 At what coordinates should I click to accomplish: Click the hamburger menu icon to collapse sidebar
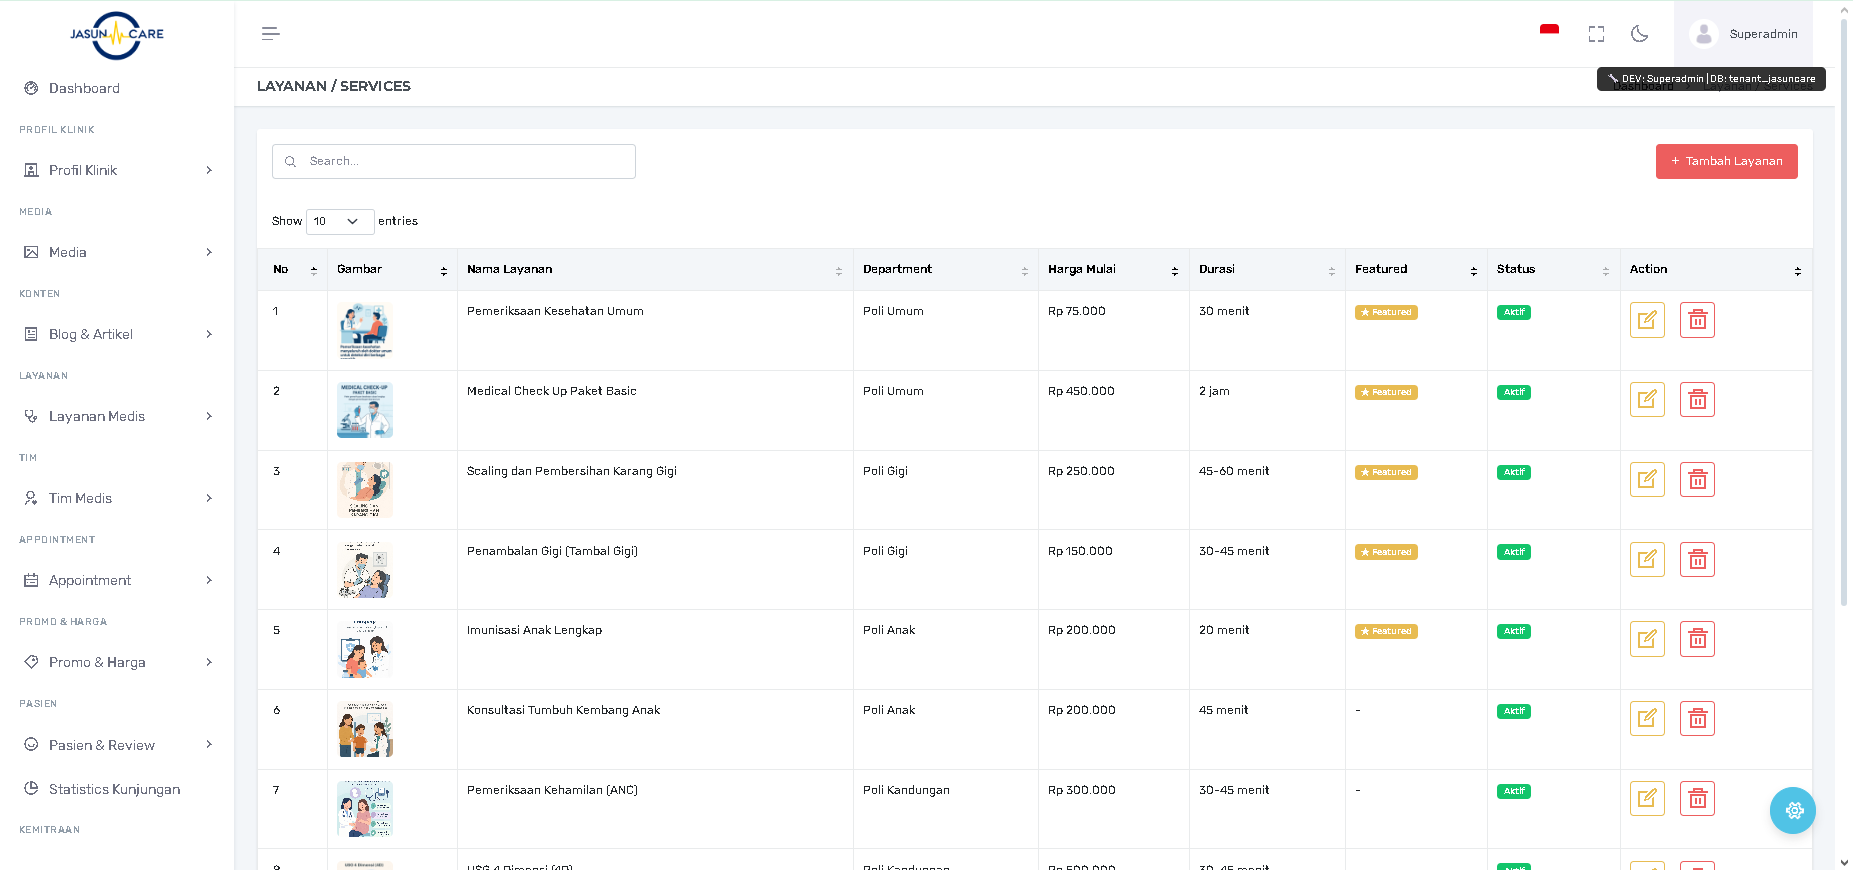pyautogui.click(x=270, y=34)
